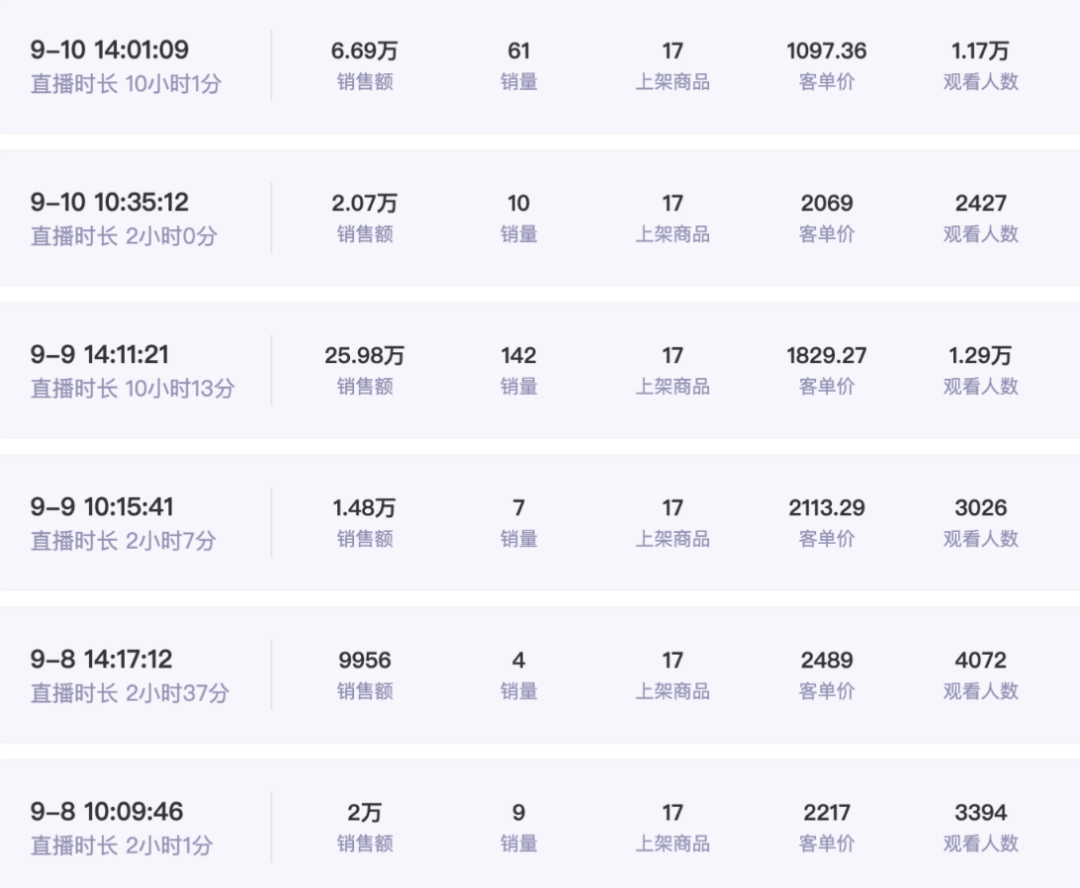Select the 2489 average order value
Image resolution: width=1080 pixels, height=888 pixels.
coord(826,660)
